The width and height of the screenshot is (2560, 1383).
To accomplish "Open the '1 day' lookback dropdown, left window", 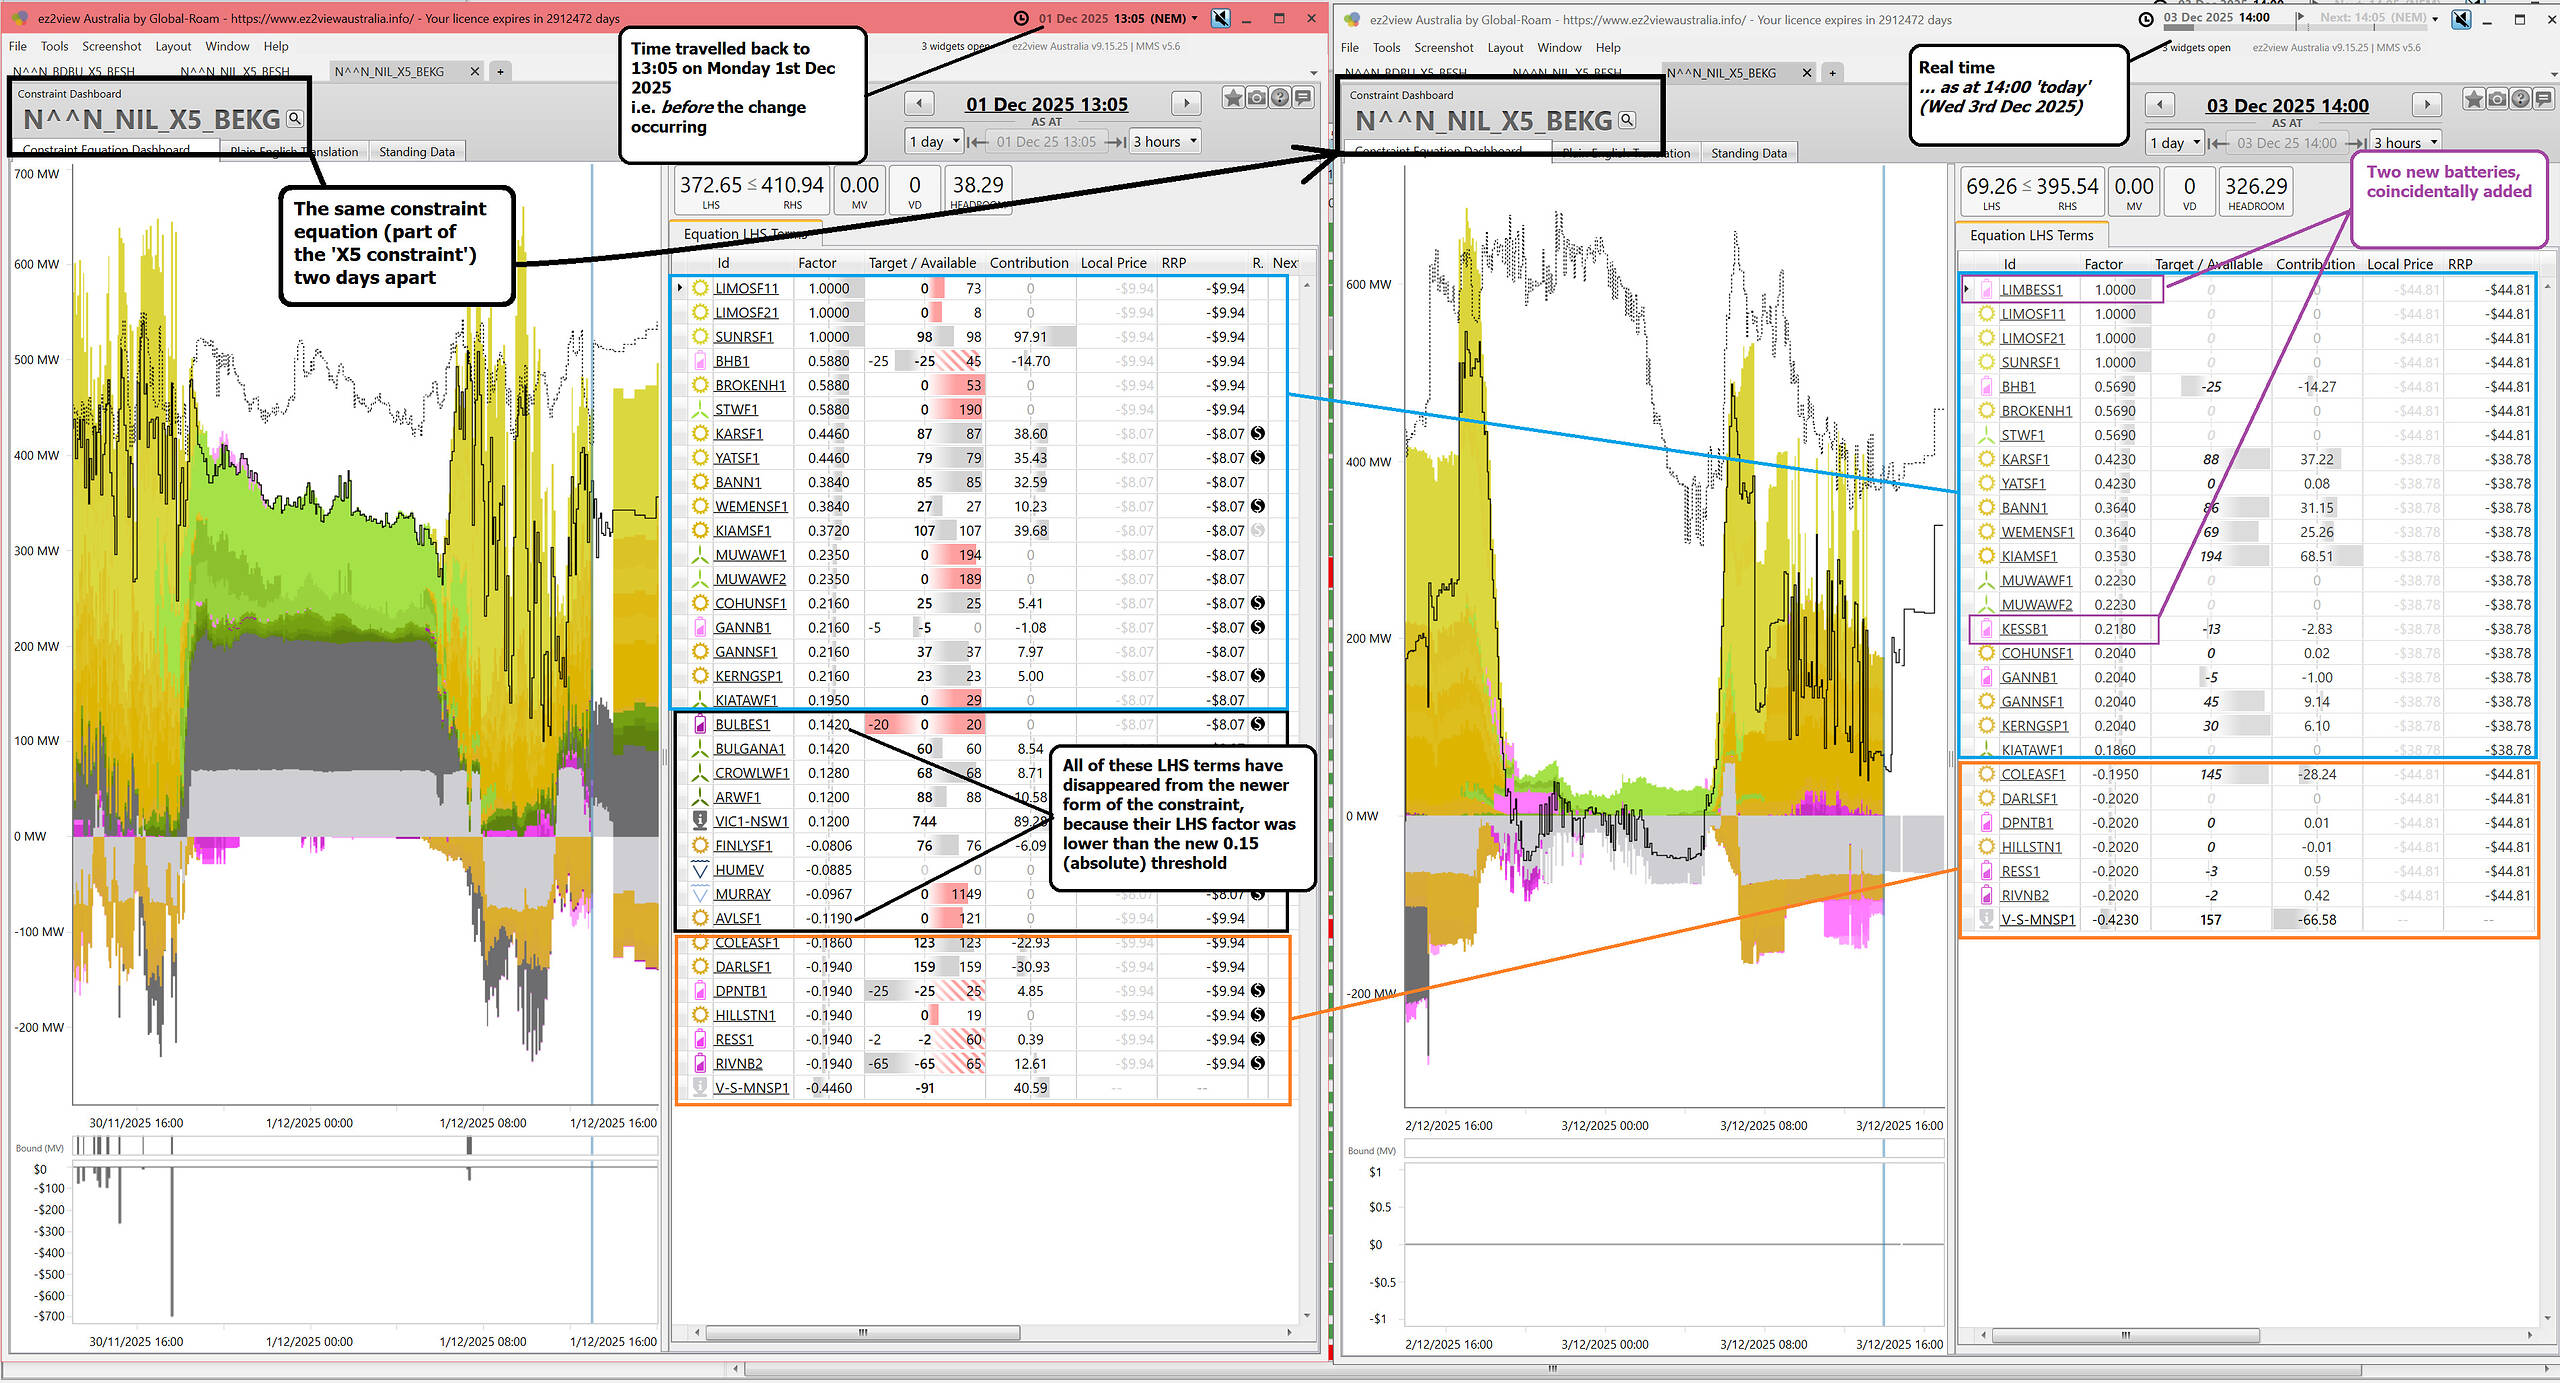I will pos(934,141).
